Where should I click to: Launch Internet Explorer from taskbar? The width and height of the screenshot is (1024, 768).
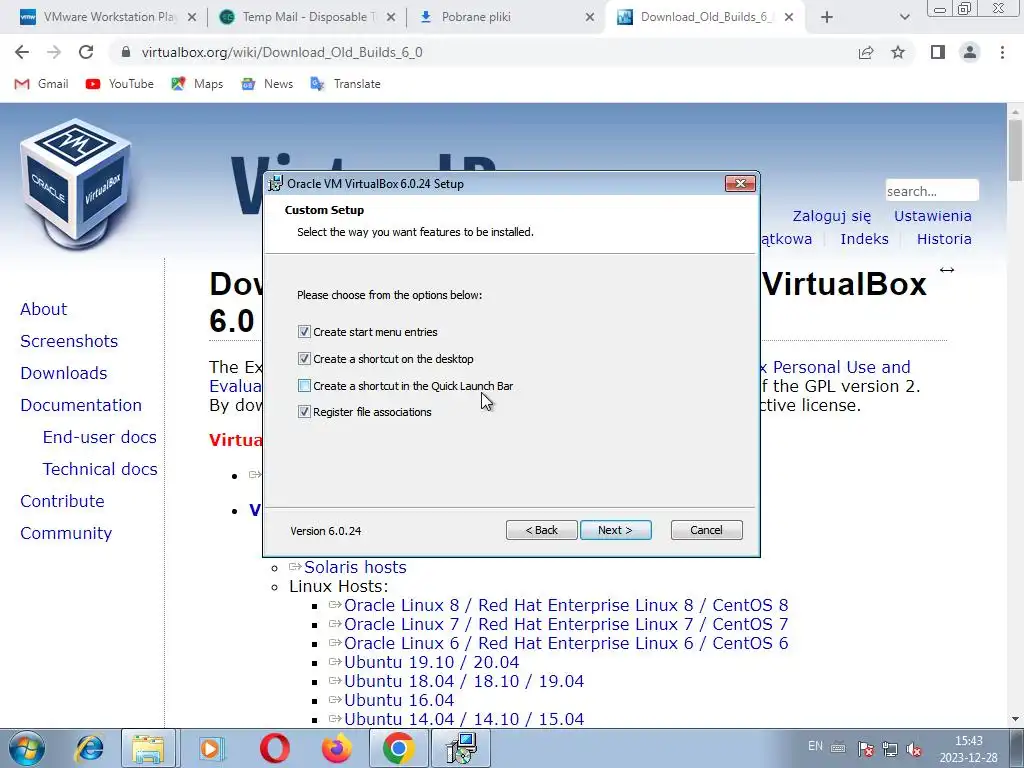click(89, 748)
